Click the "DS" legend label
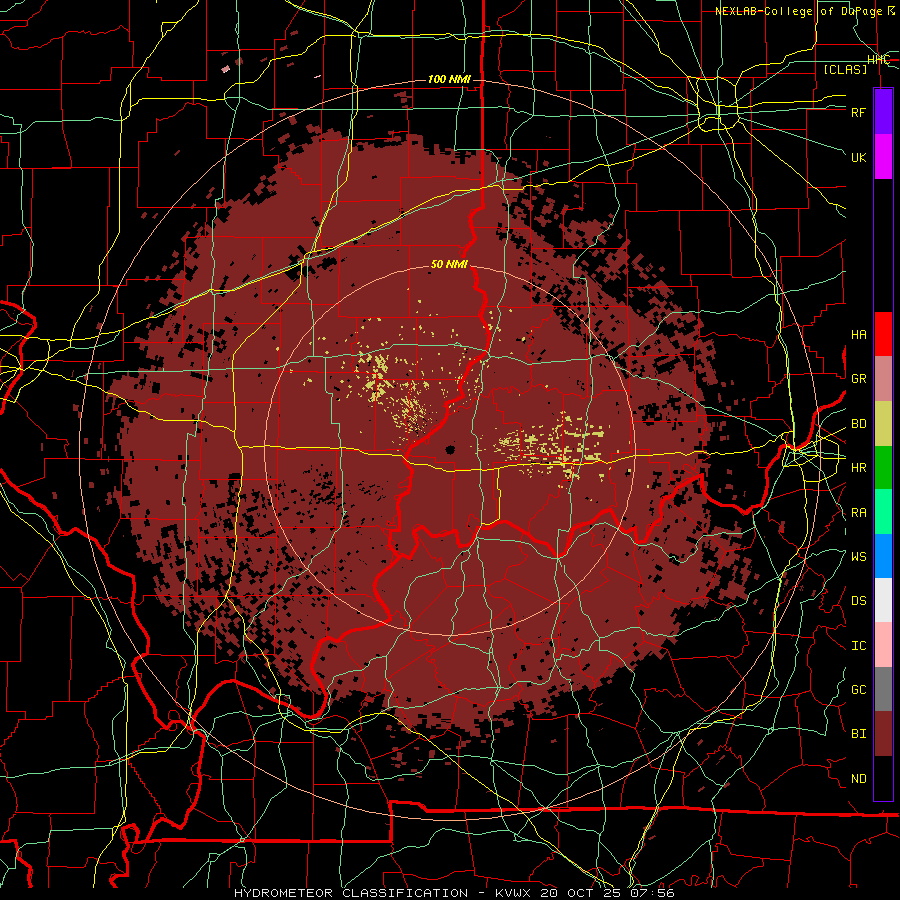 (859, 601)
